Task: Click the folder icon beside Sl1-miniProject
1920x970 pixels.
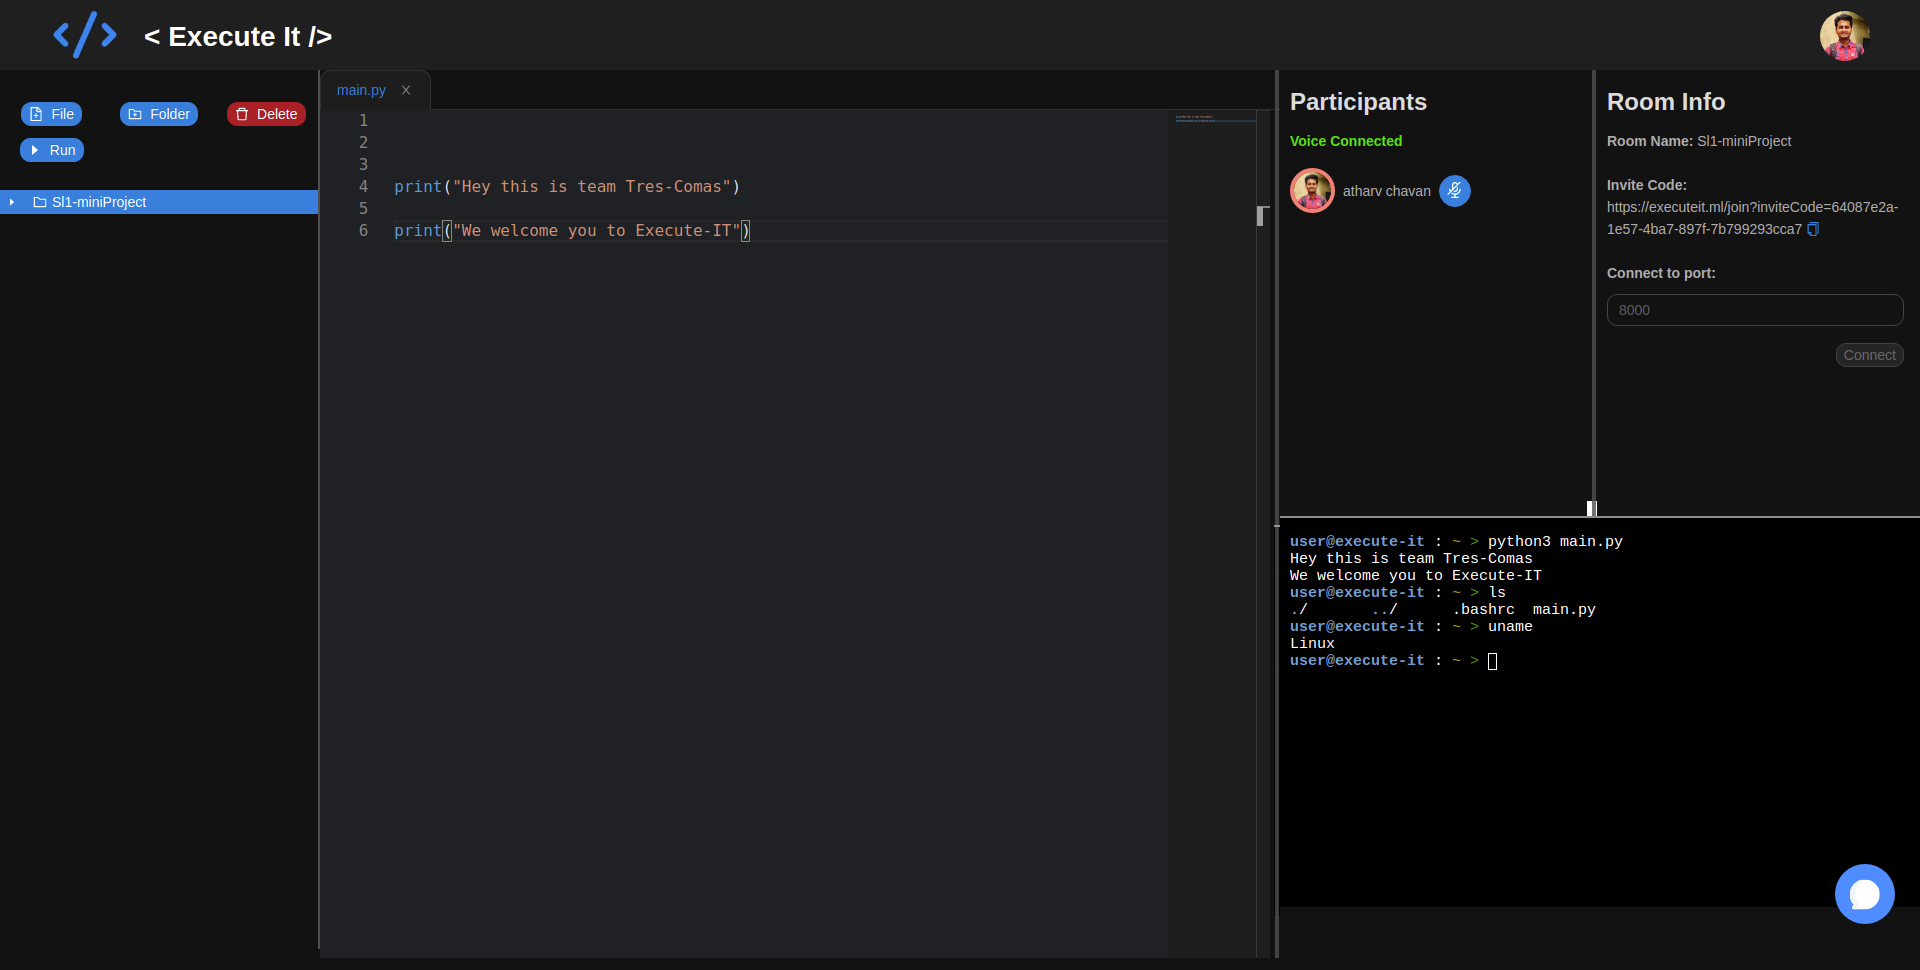Action: (x=40, y=202)
